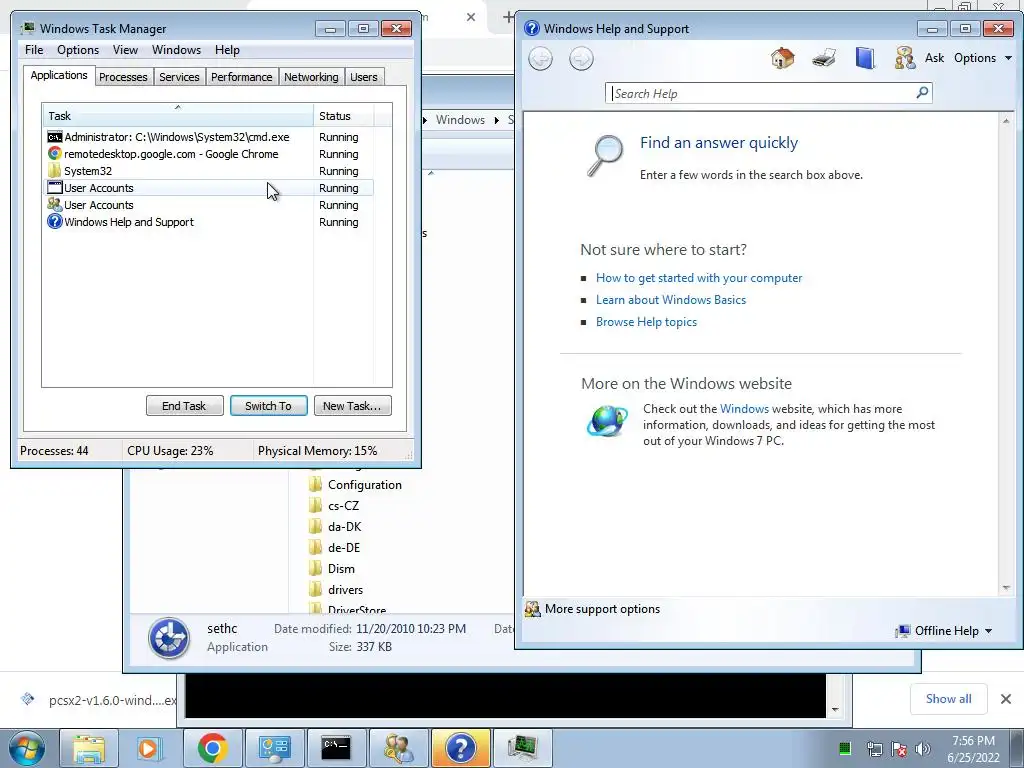1024x768 pixels.
Task: Select the Google Chrome task icon in list
Action: tap(55, 154)
